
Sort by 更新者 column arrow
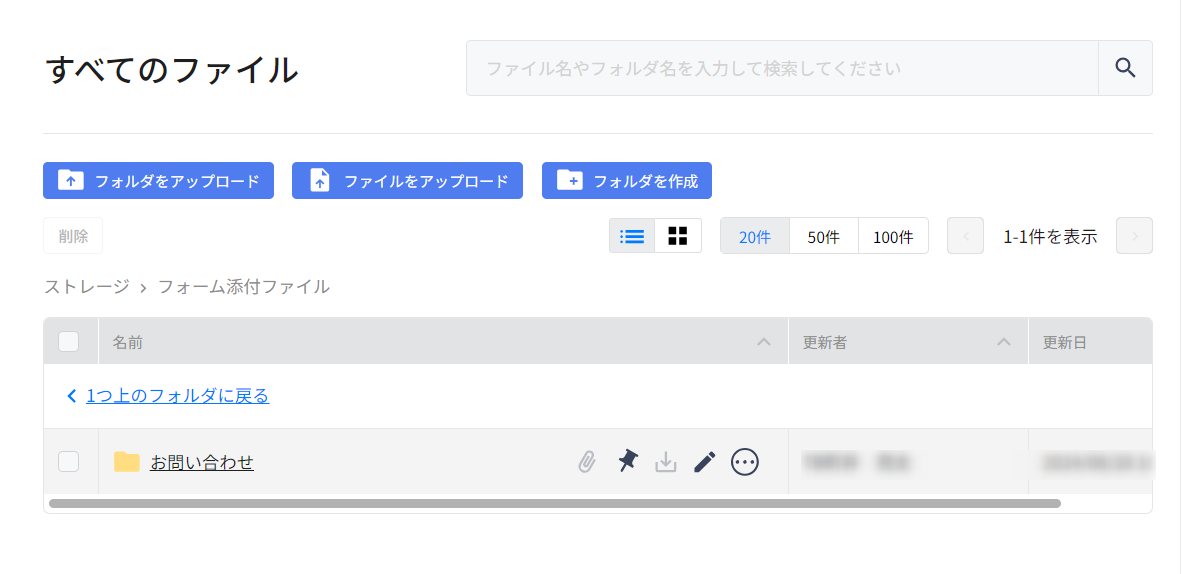(1003, 342)
